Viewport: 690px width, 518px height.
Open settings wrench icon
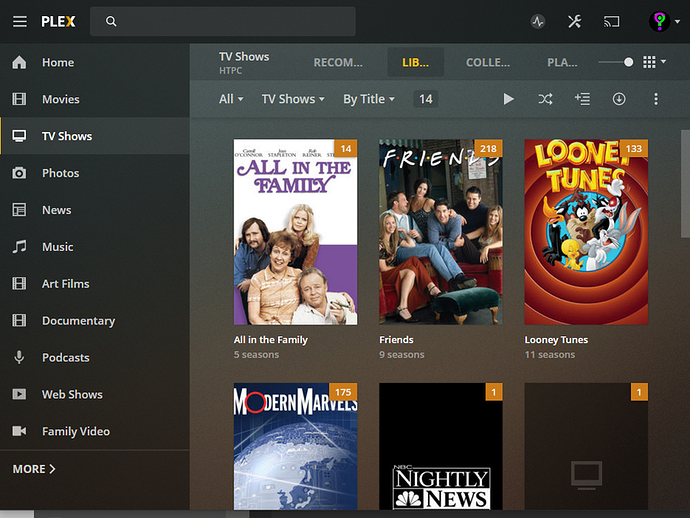point(574,21)
